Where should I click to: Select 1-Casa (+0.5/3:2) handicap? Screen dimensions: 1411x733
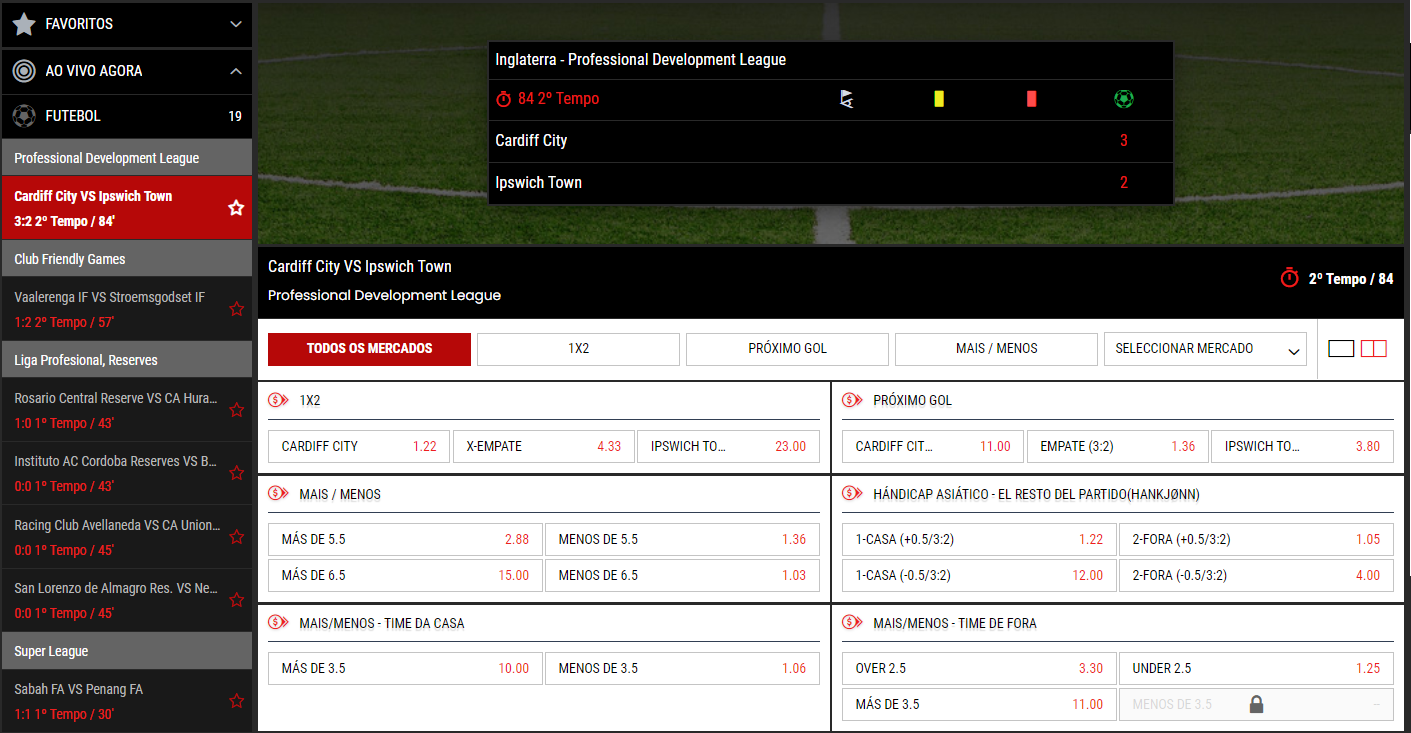click(x=979, y=539)
